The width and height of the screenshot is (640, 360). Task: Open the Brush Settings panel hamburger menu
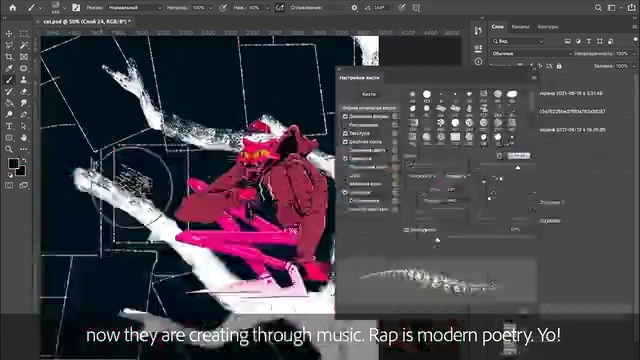[534, 78]
